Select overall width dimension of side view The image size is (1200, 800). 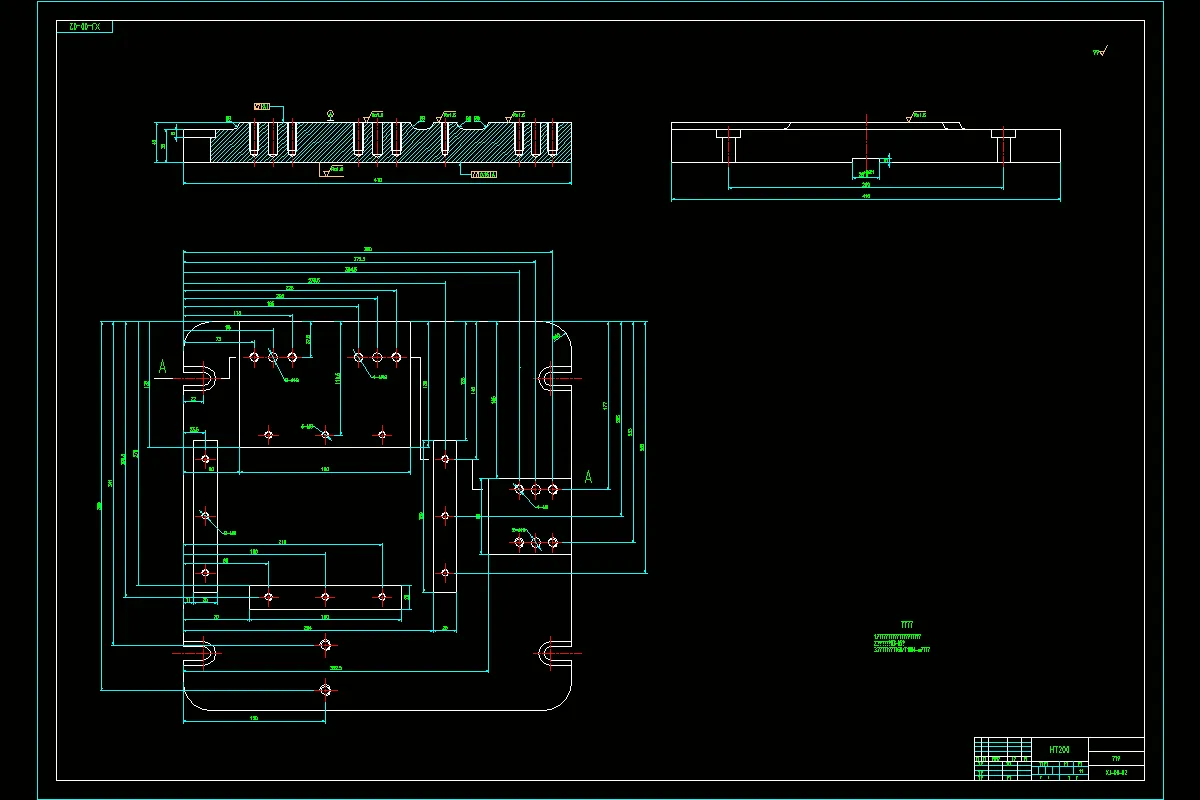(x=866, y=196)
